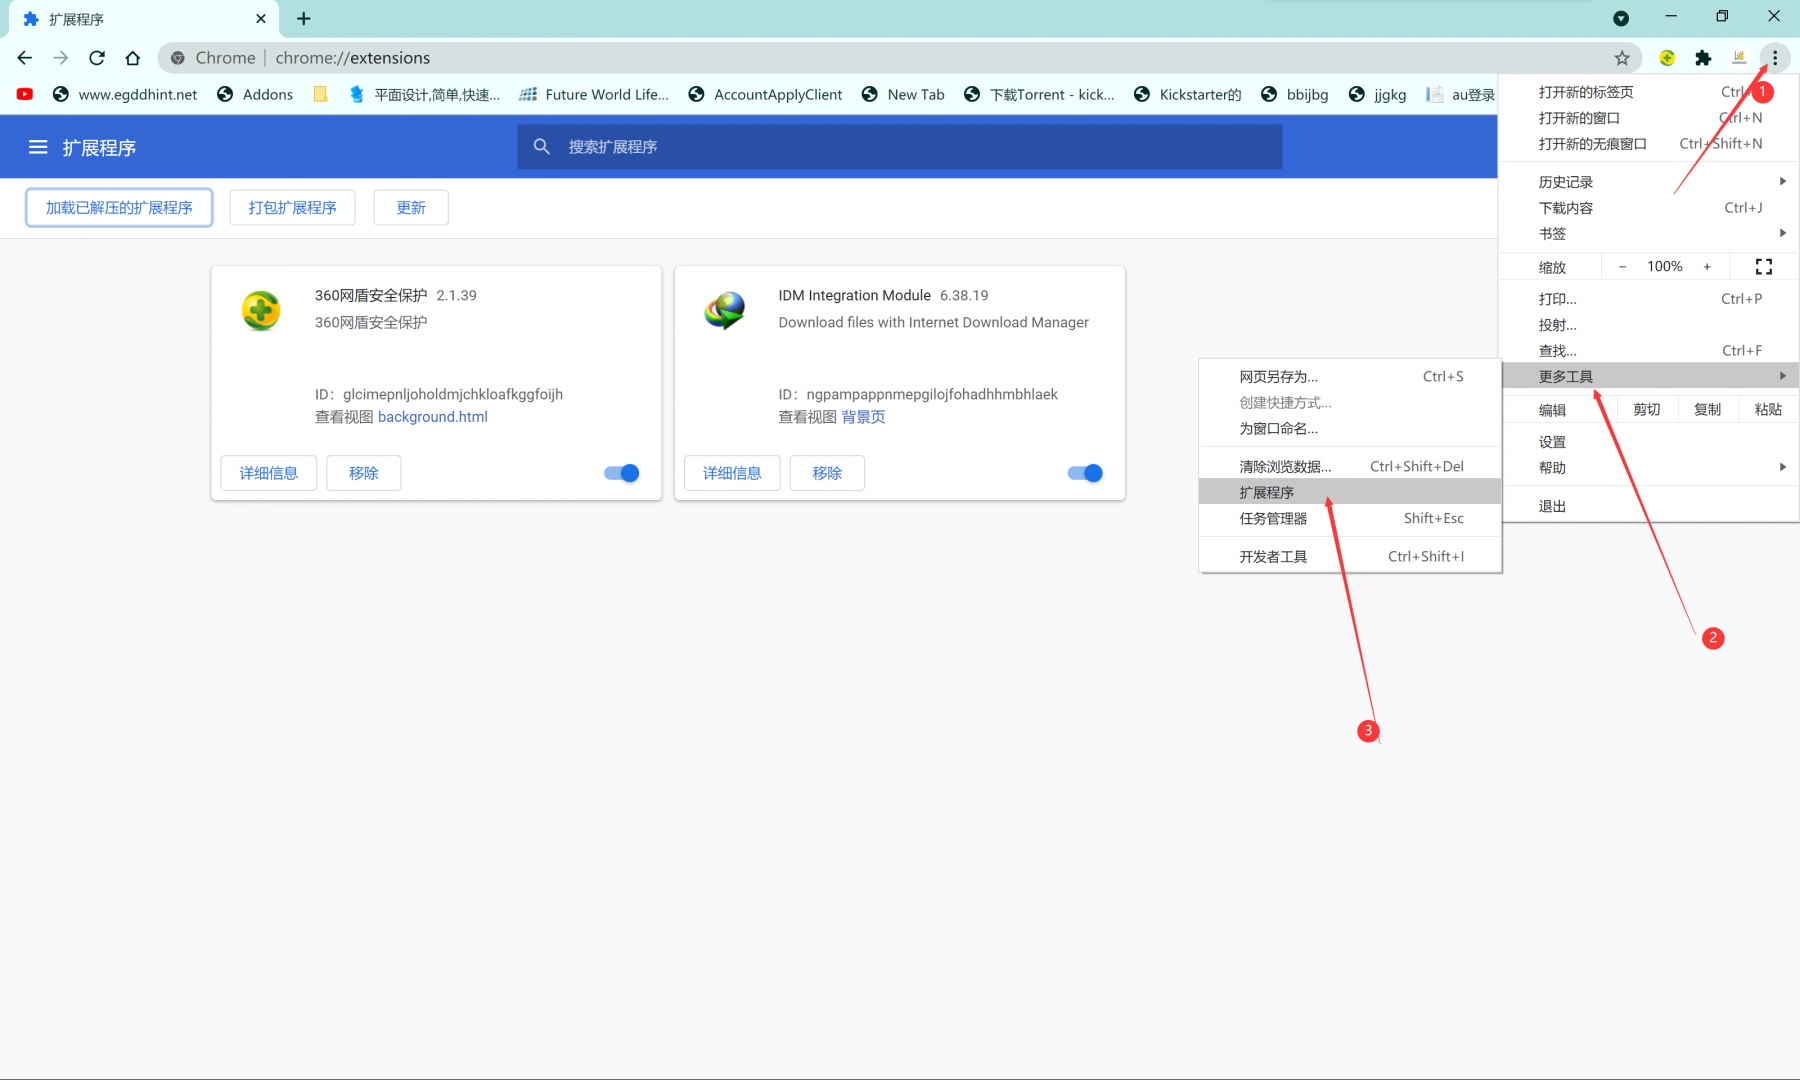Viewport: 1800px width, 1080px height.
Task: Open the AccountApplyClient bookmark
Action: 765,94
